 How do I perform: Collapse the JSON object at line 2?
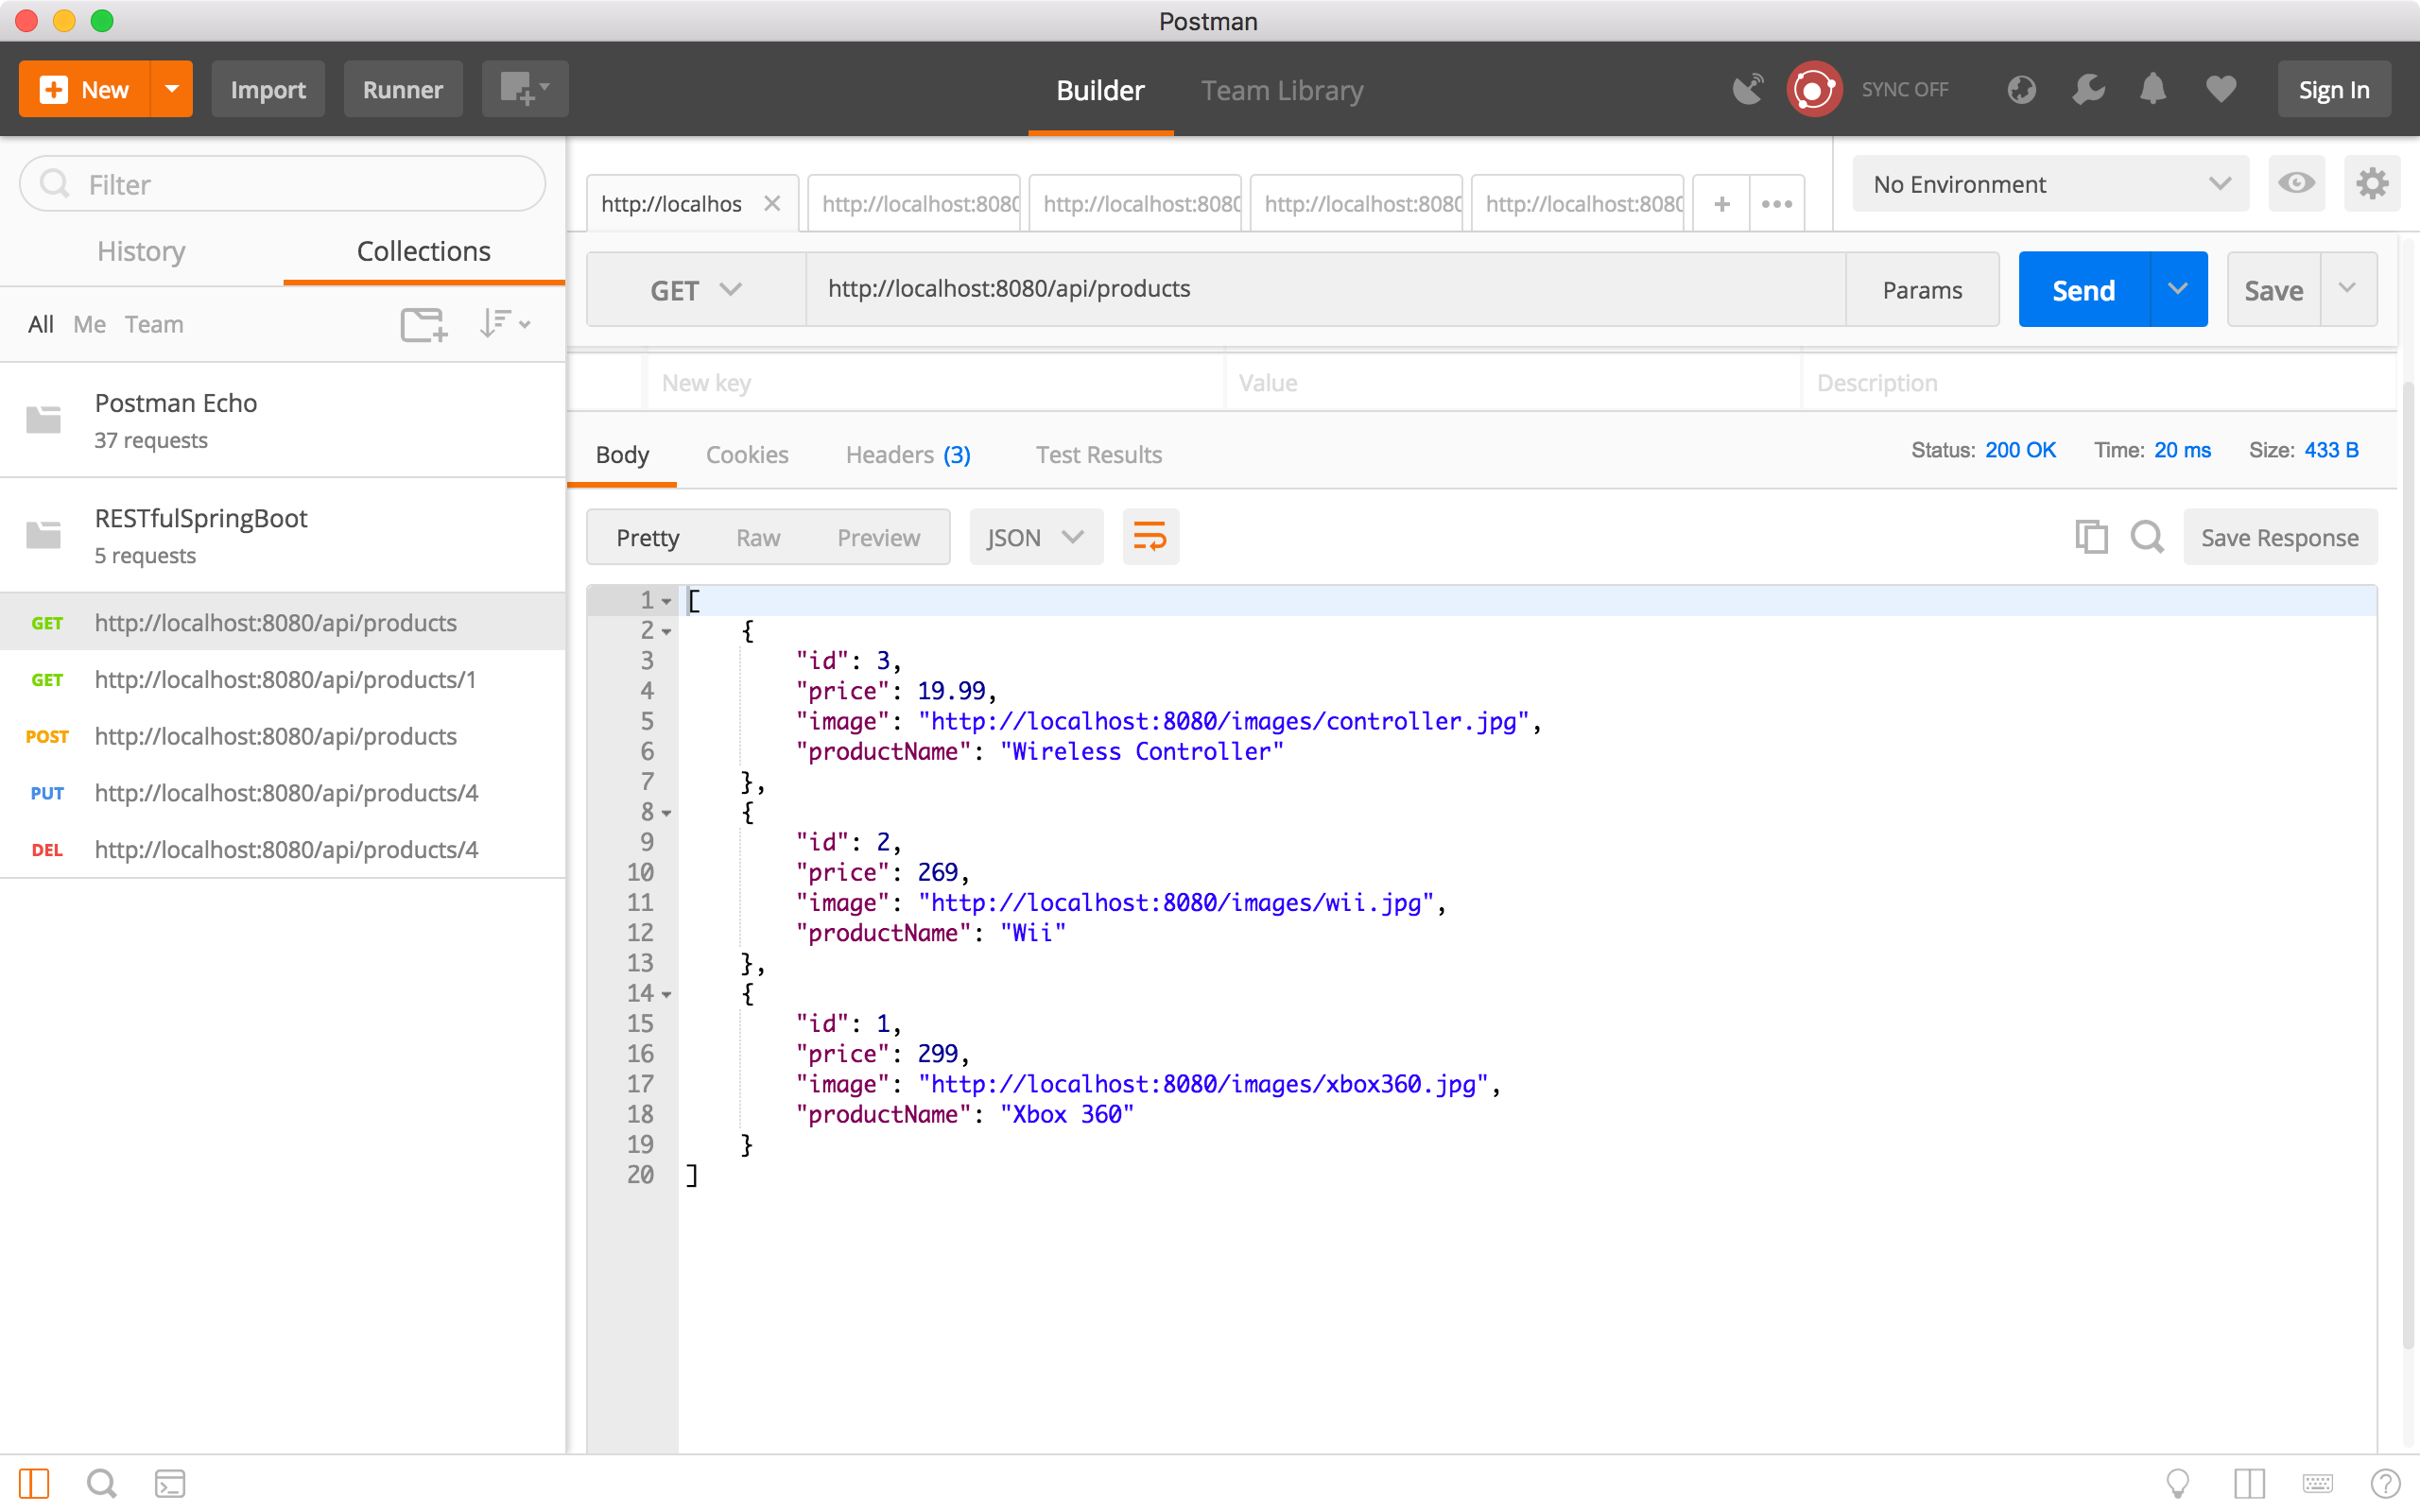point(667,631)
